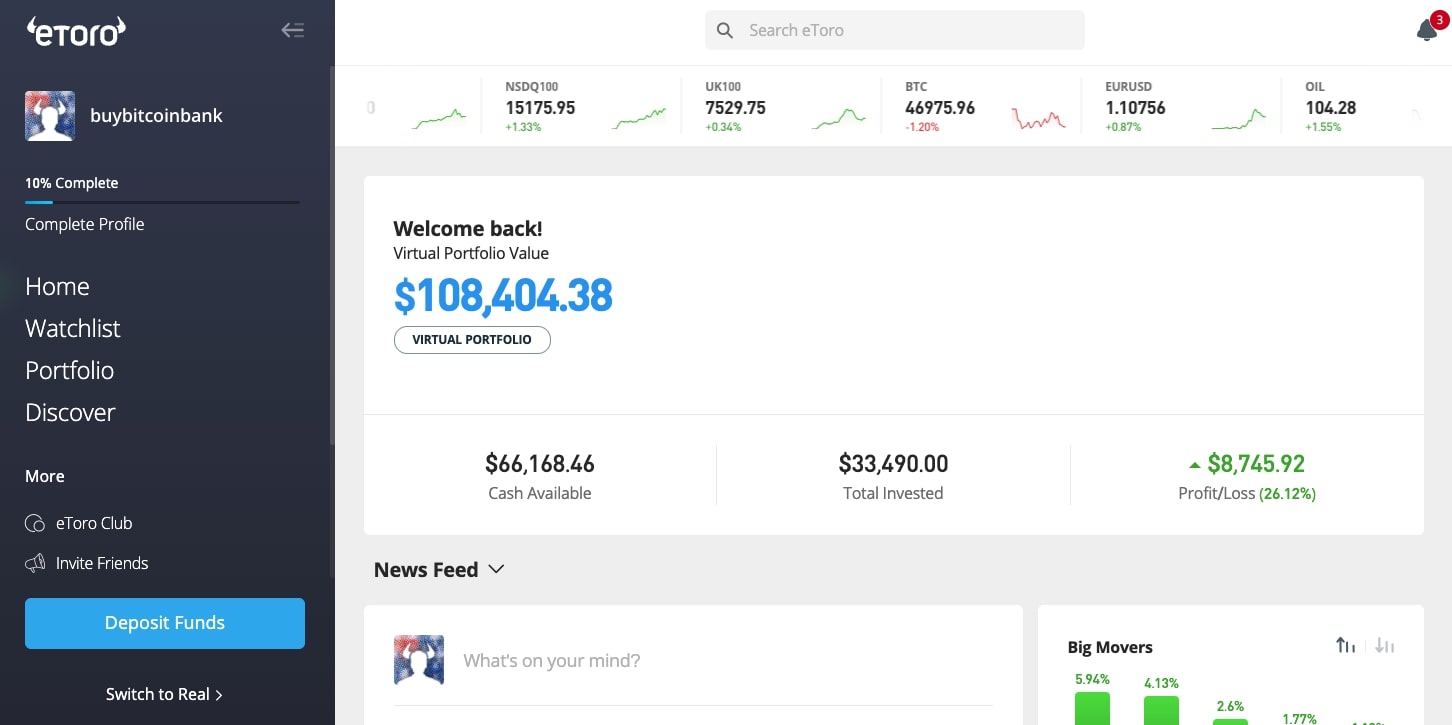Click the 10% Complete label
Image resolution: width=1452 pixels, height=725 pixels.
click(x=72, y=183)
